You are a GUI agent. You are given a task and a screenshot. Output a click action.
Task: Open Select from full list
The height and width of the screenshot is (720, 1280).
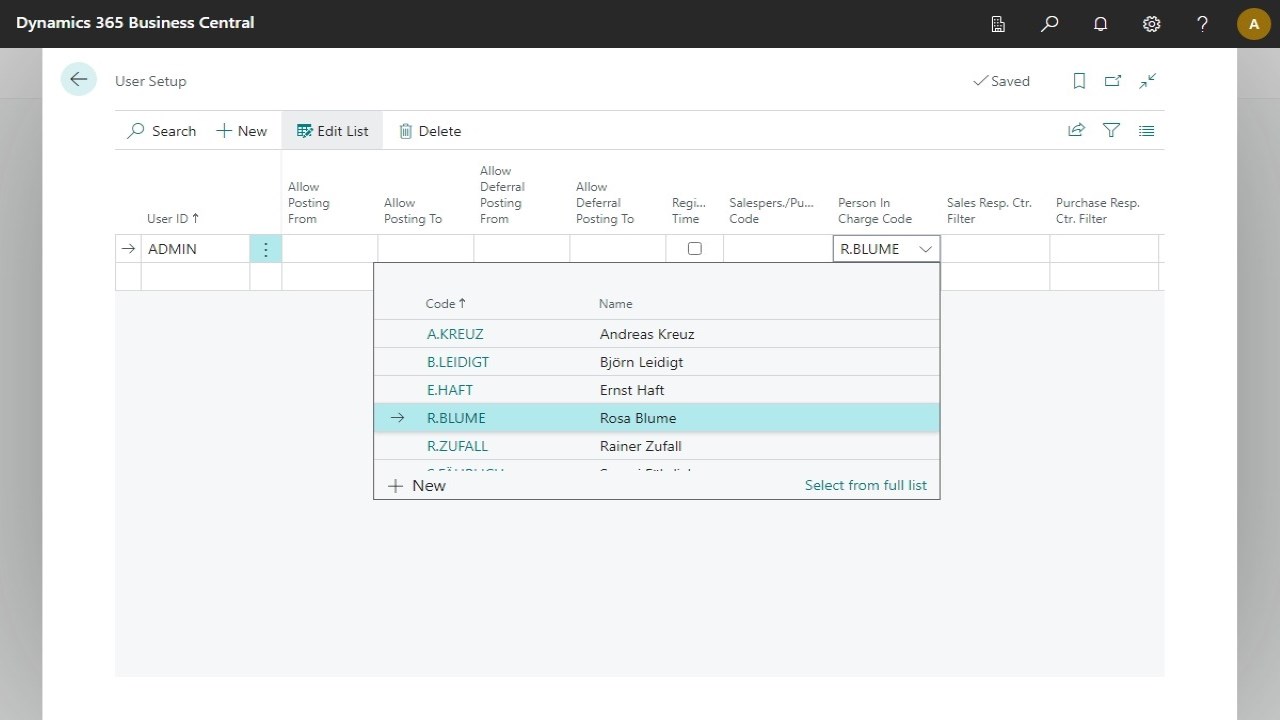click(x=865, y=485)
